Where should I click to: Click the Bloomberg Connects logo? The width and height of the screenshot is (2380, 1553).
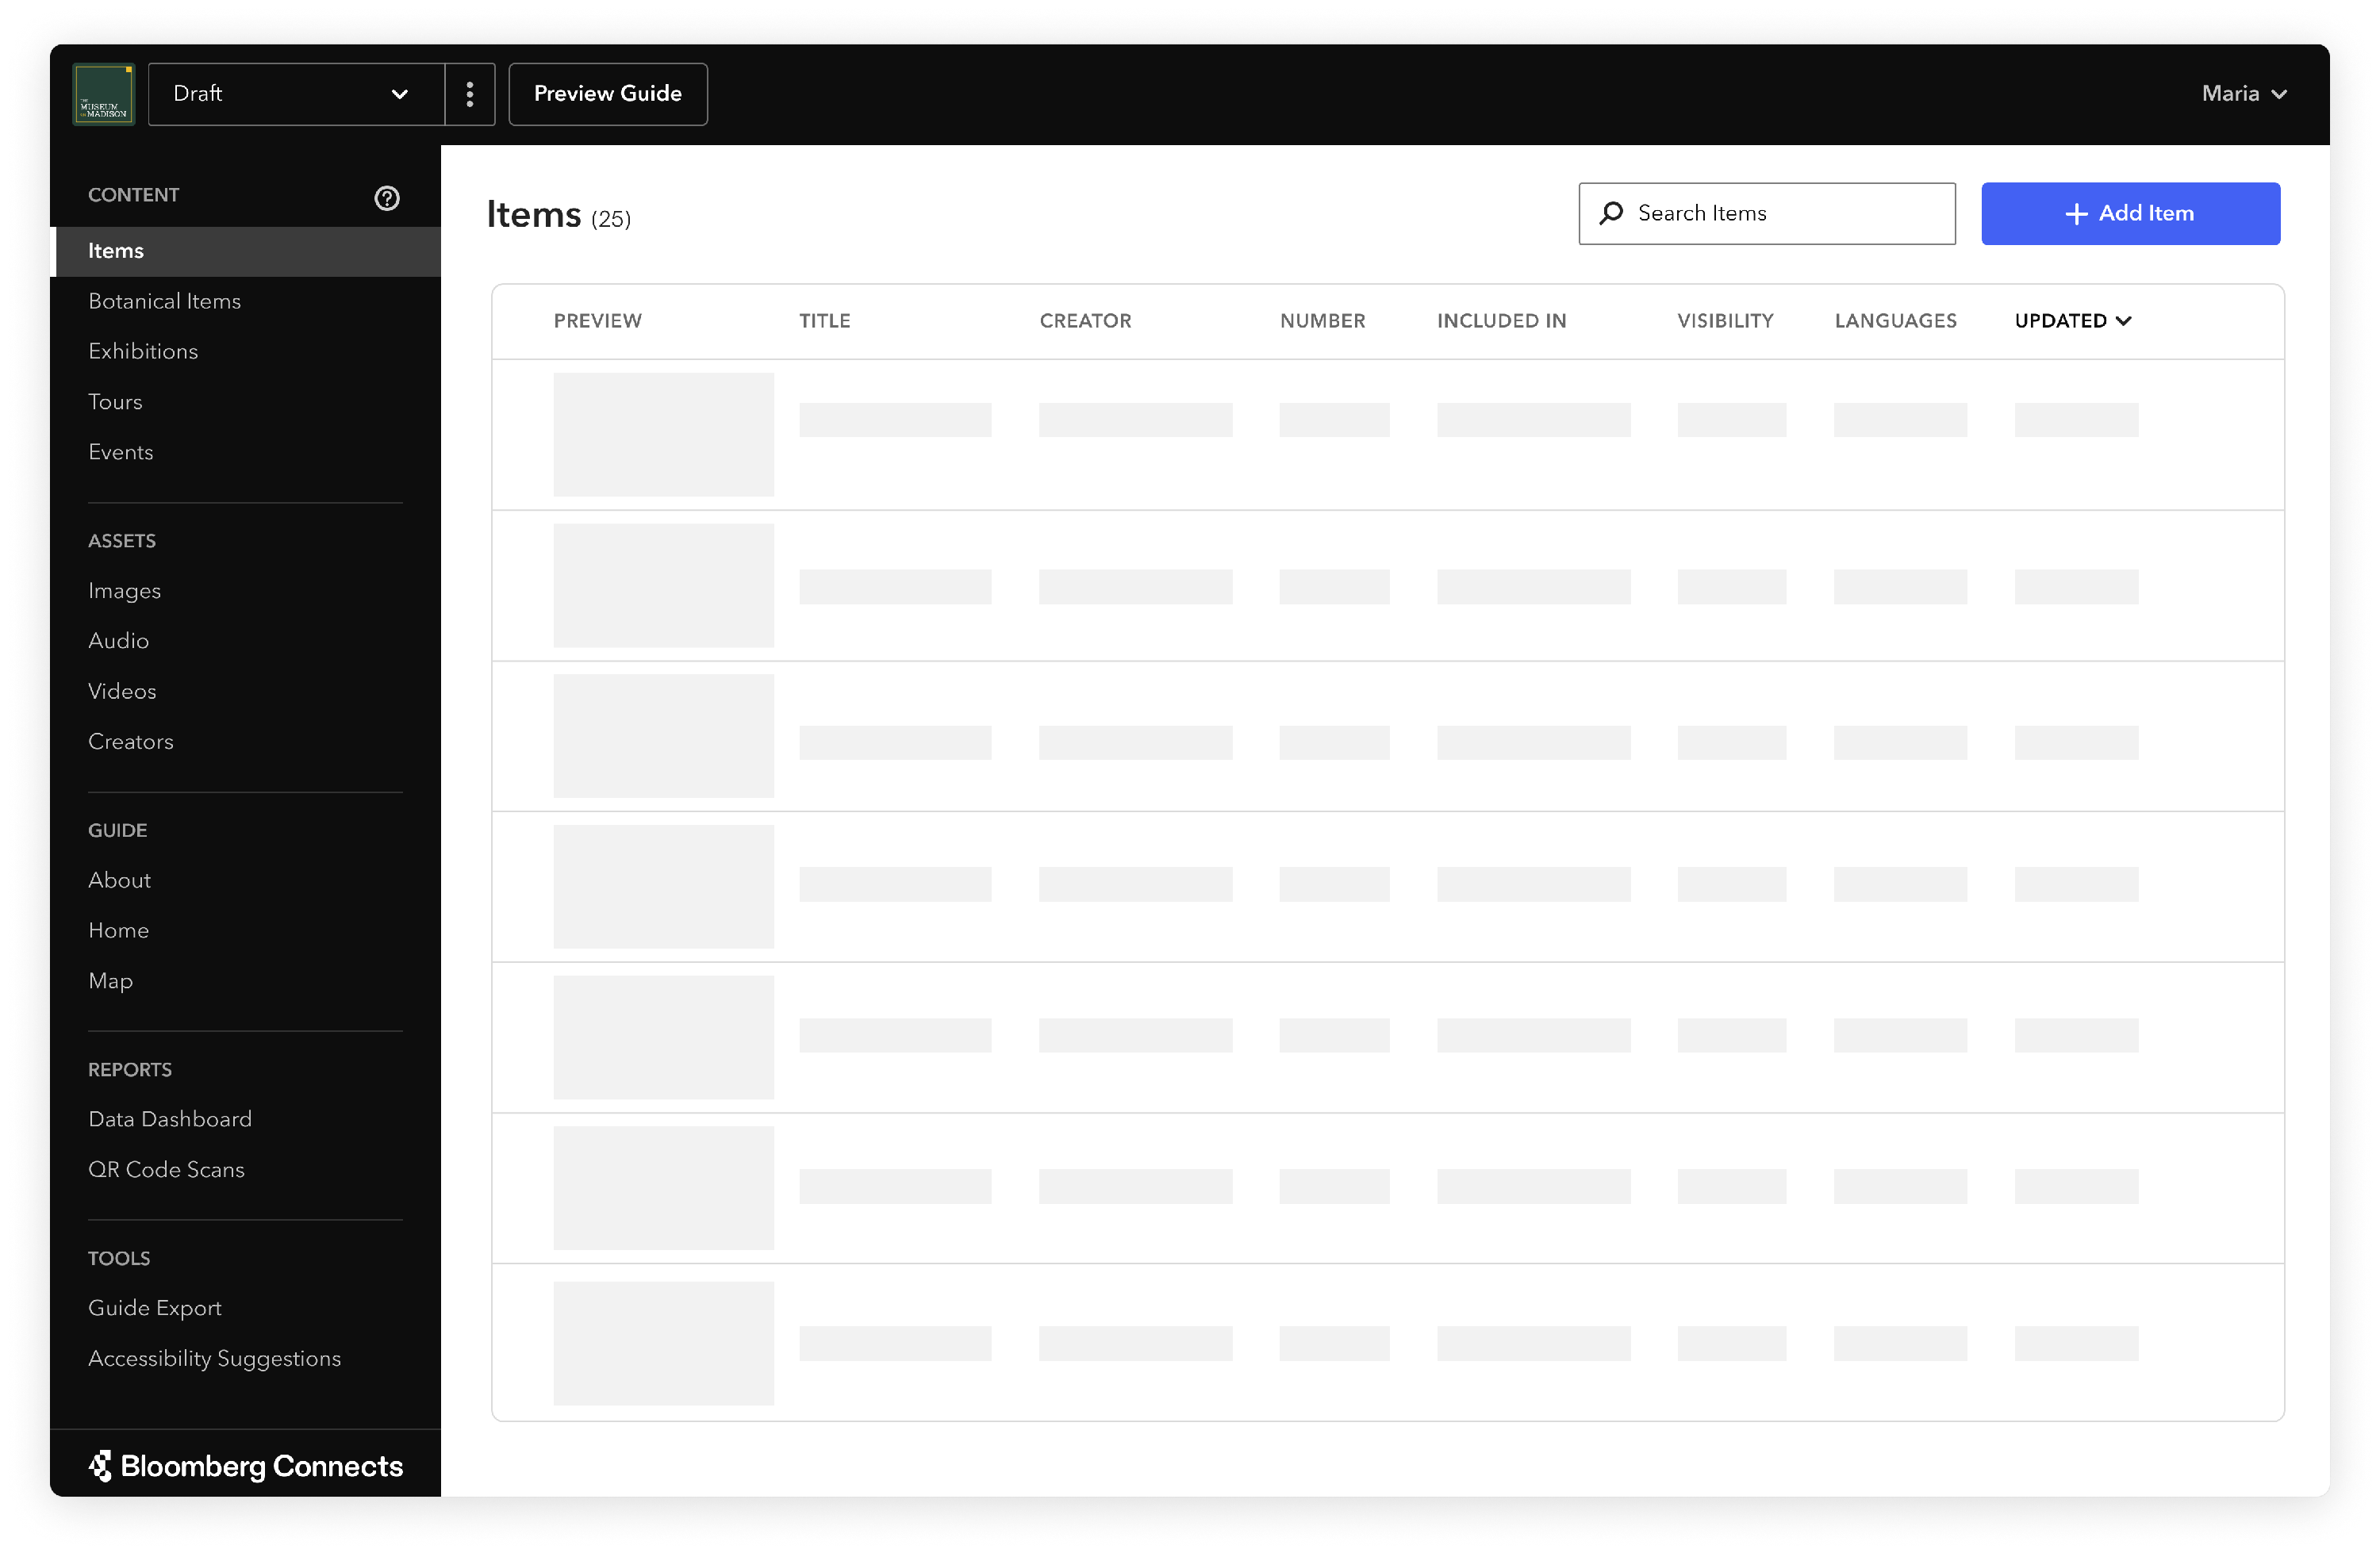(246, 1466)
